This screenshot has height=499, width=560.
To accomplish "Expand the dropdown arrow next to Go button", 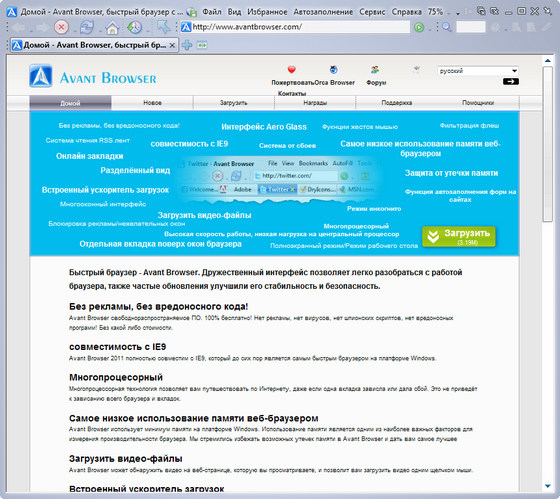I will (x=430, y=30).
